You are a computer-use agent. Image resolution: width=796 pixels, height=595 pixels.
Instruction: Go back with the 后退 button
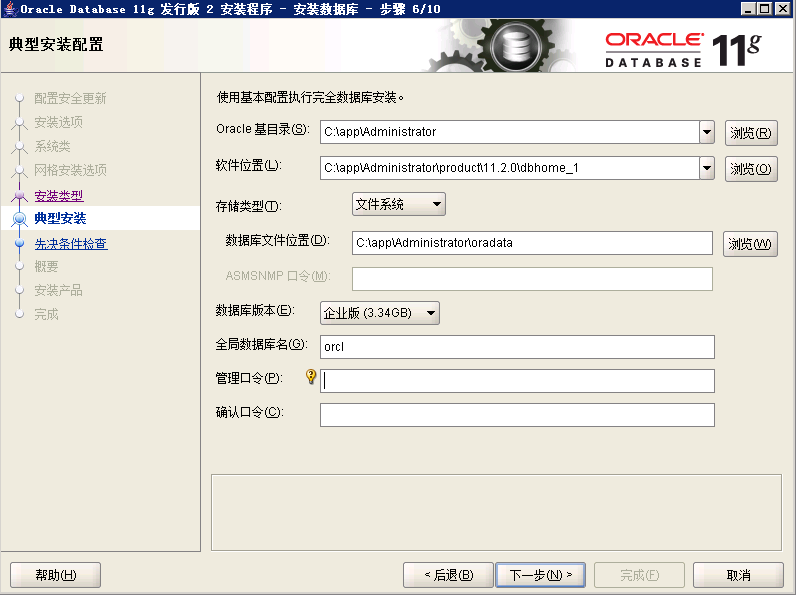[448, 575]
